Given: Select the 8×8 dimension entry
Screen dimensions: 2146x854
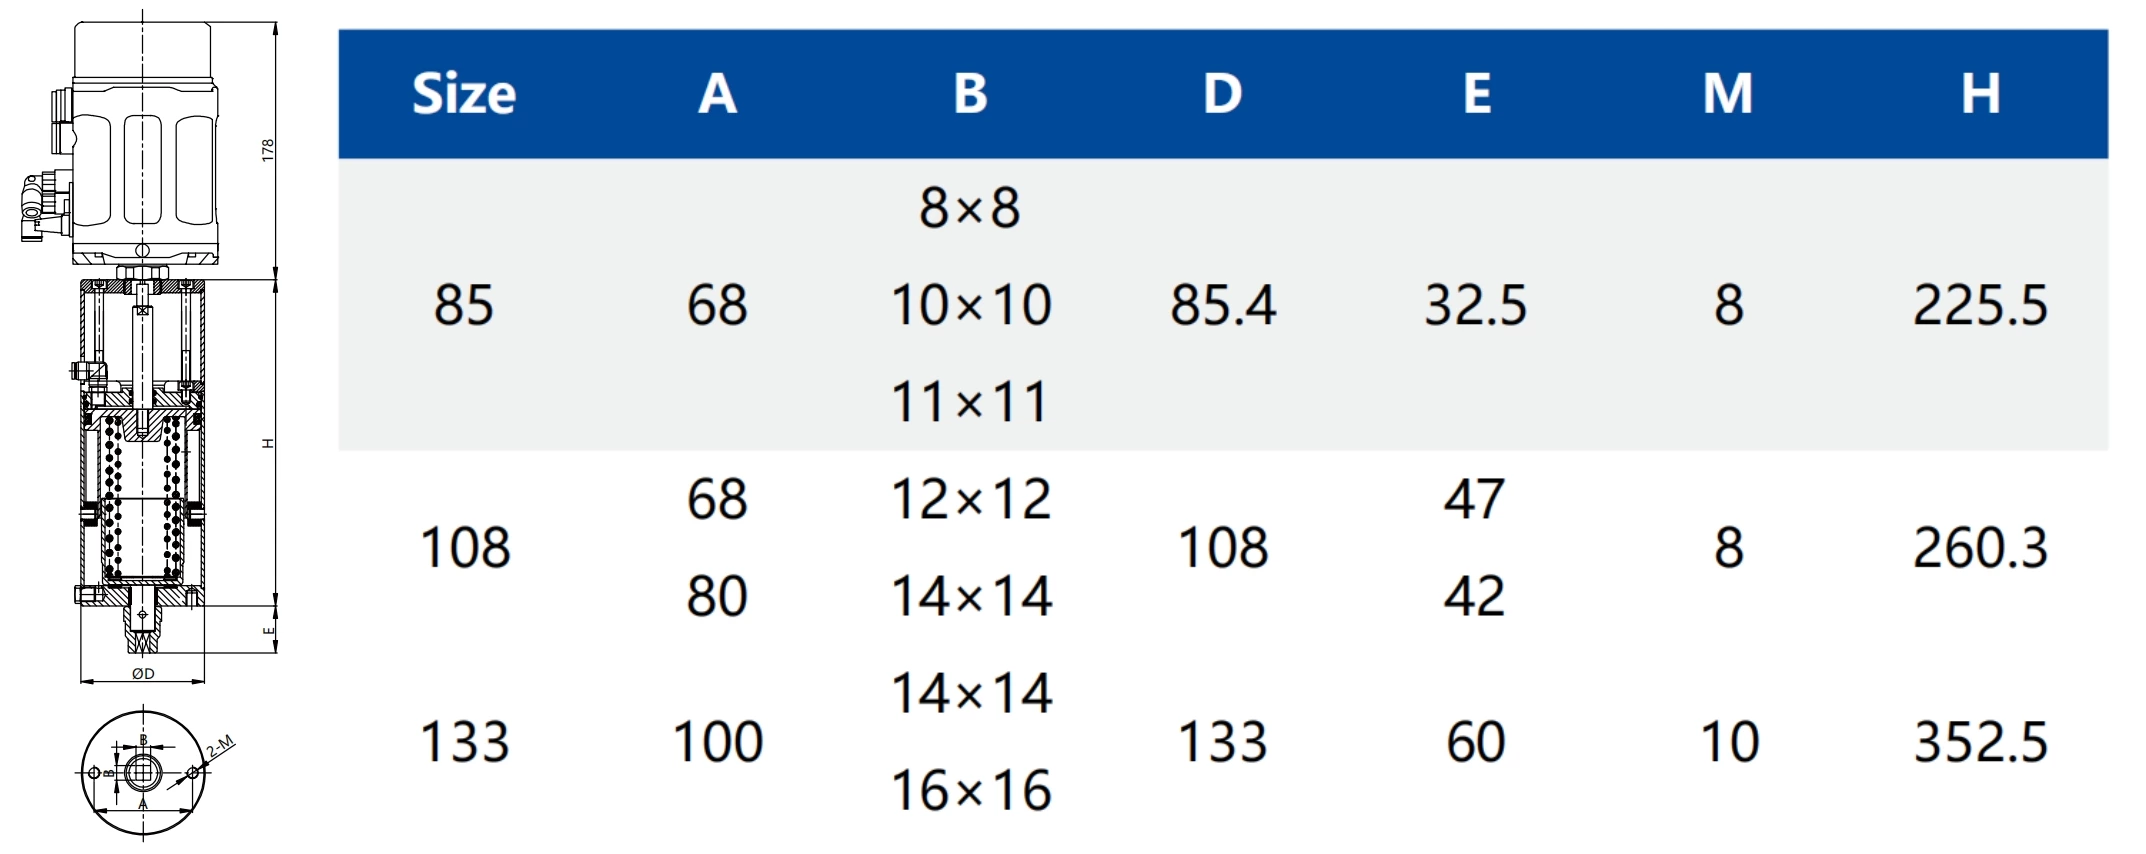Looking at the screenshot, I should click(970, 208).
